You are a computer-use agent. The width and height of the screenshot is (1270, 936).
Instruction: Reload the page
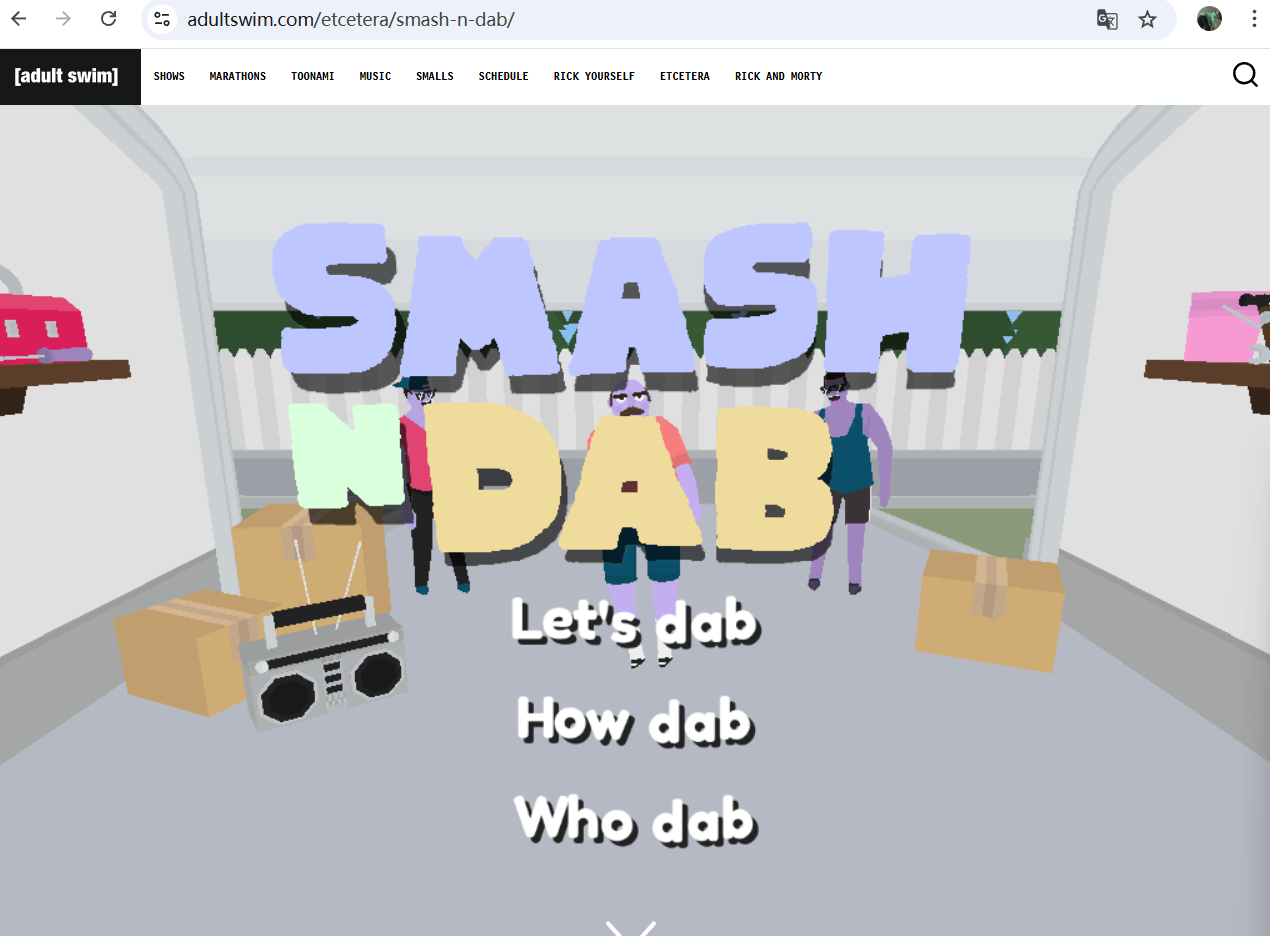pyautogui.click(x=109, y=19)
